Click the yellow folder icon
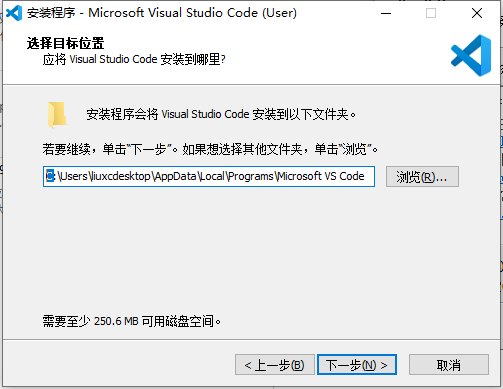The width and height of the screenshot is (503, 389). (x=57, y=115)
